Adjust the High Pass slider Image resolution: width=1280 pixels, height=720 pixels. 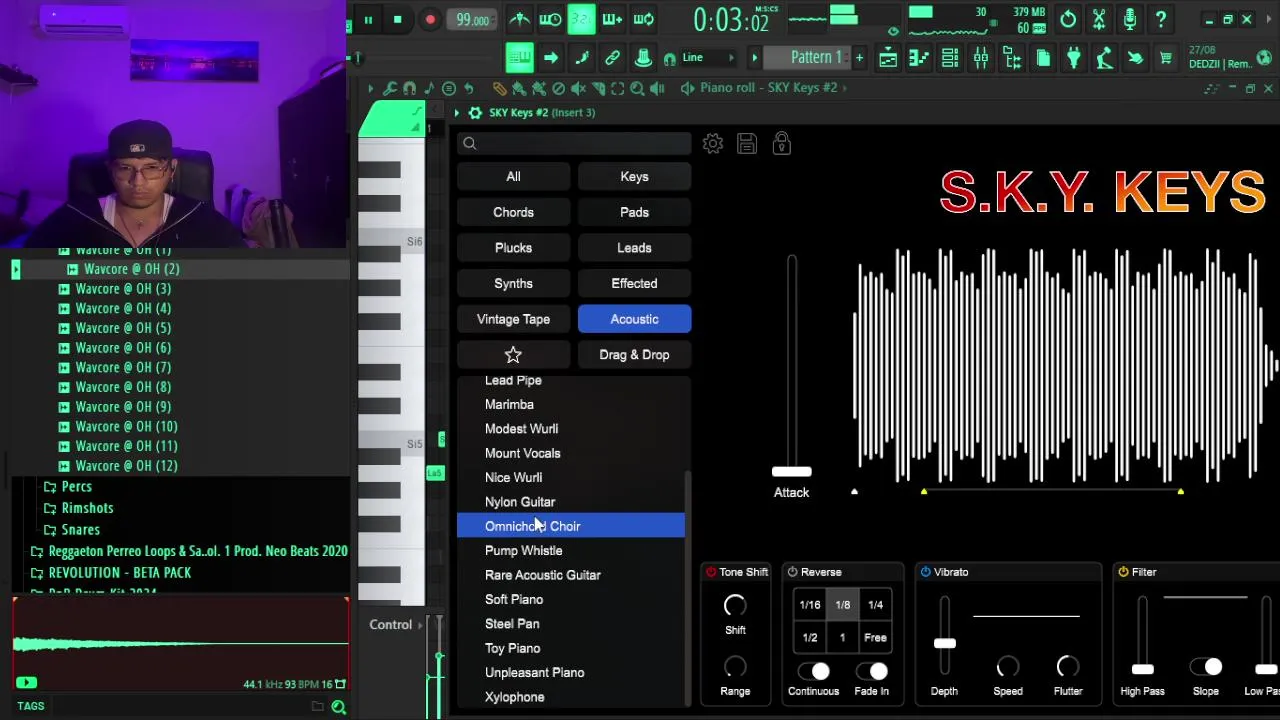[1142, 669]
